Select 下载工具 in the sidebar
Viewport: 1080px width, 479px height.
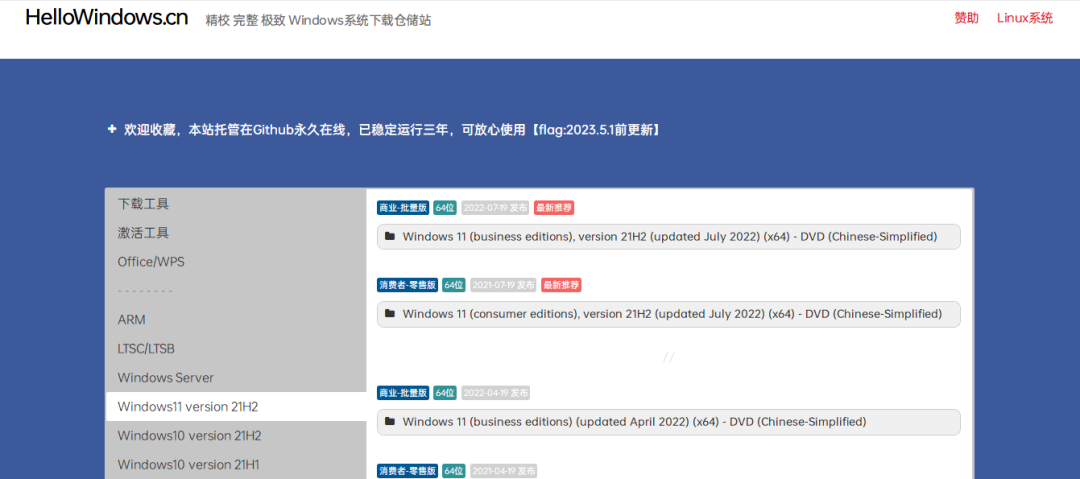coord(236,204)
